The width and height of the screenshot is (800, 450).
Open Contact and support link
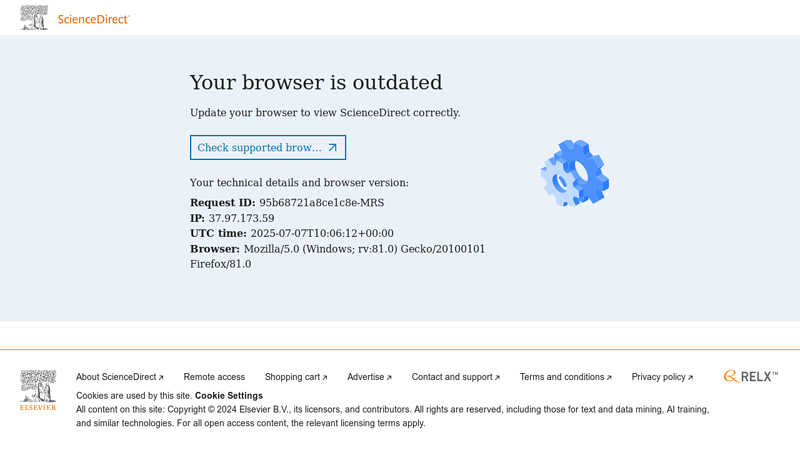(x=456, y=377)
